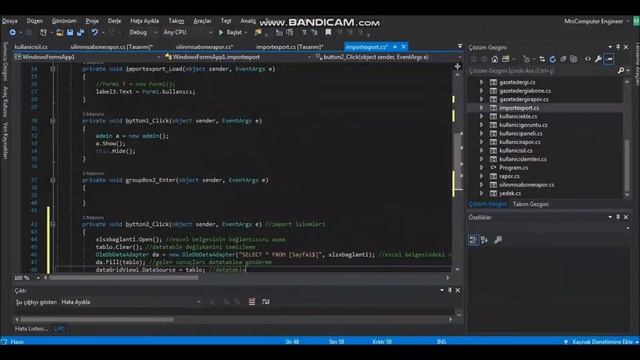Click the Property Pages wrench in Özellikler panel

coord(498,240)
